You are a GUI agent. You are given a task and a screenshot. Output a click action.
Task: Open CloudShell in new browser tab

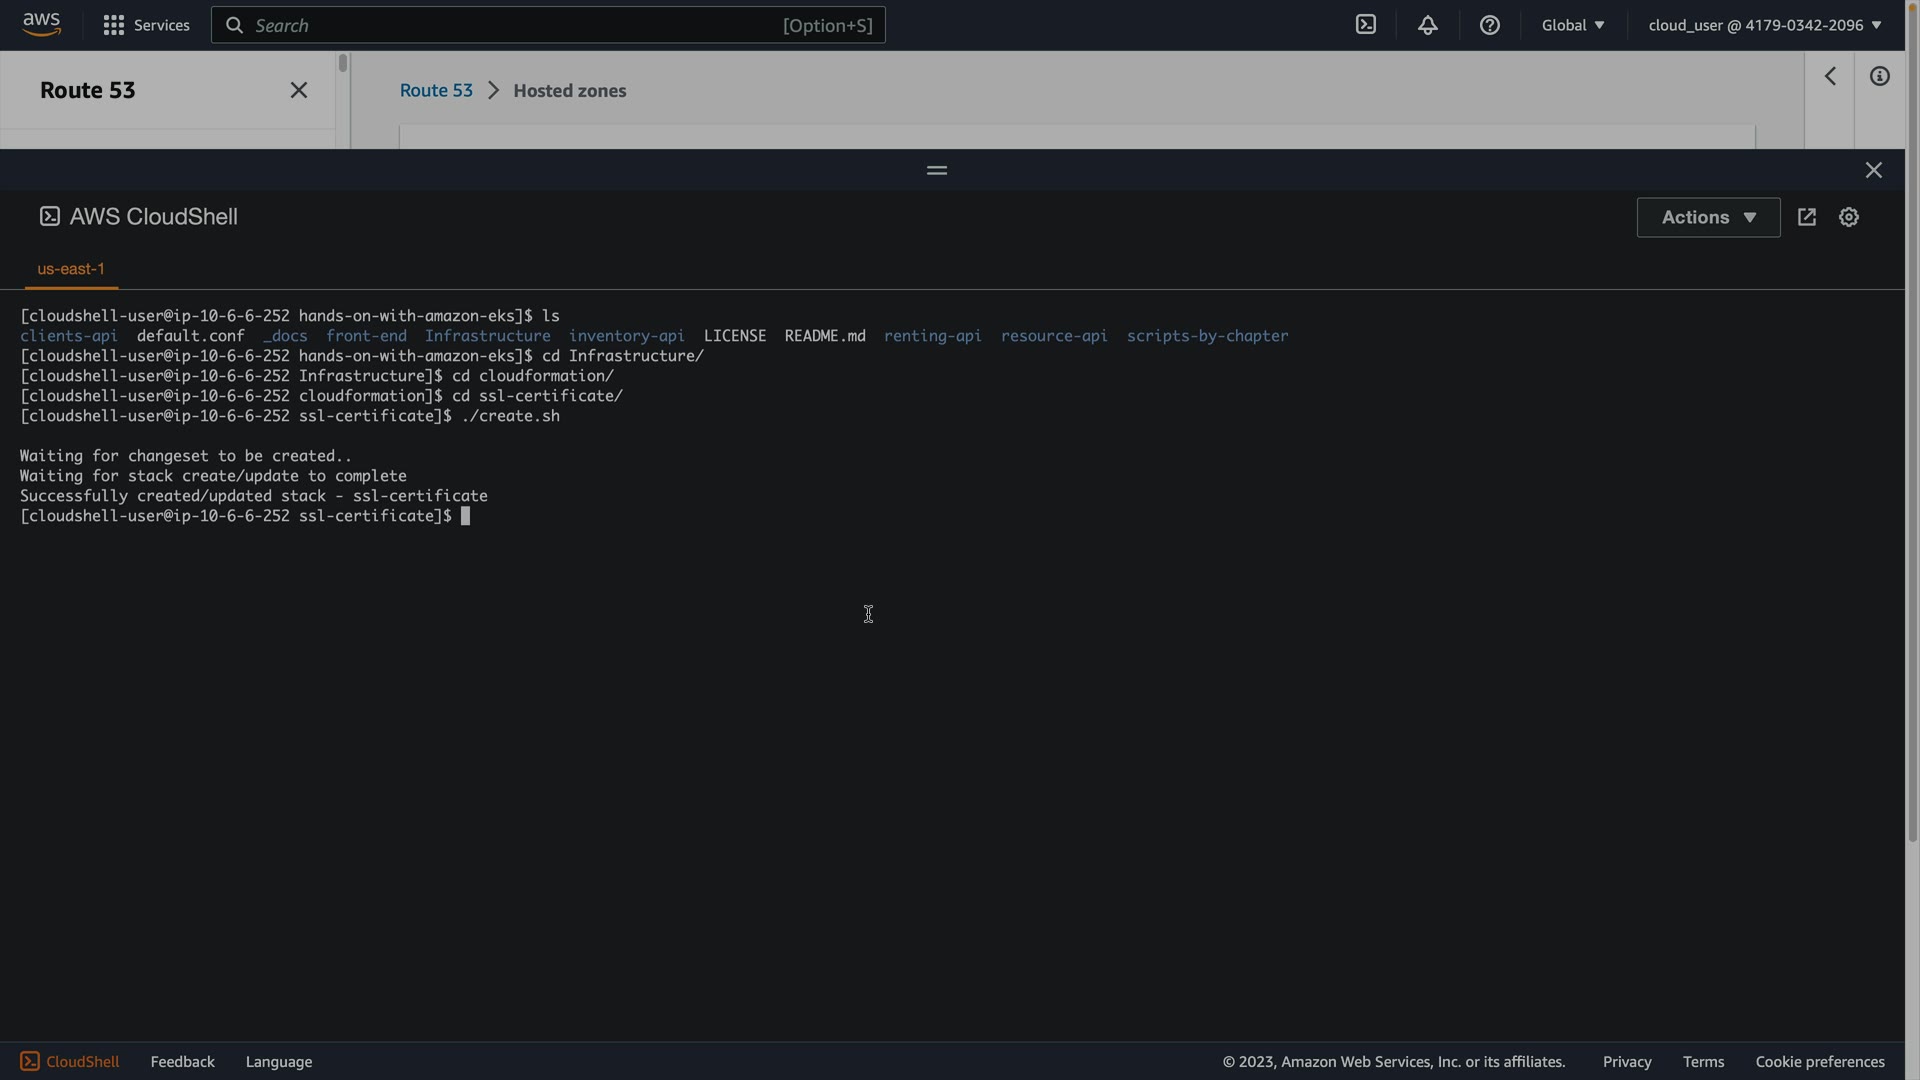1807,217
